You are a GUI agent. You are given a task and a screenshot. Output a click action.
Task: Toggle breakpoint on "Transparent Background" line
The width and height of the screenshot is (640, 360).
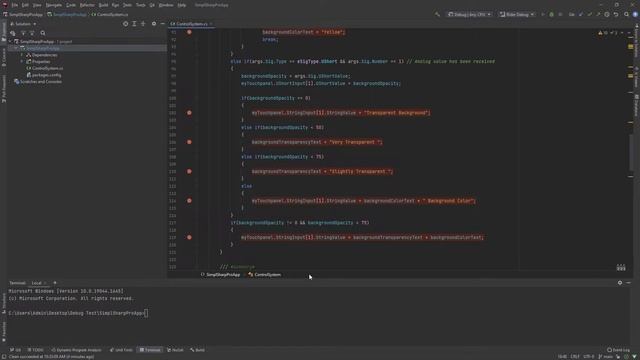pos(189,113)
